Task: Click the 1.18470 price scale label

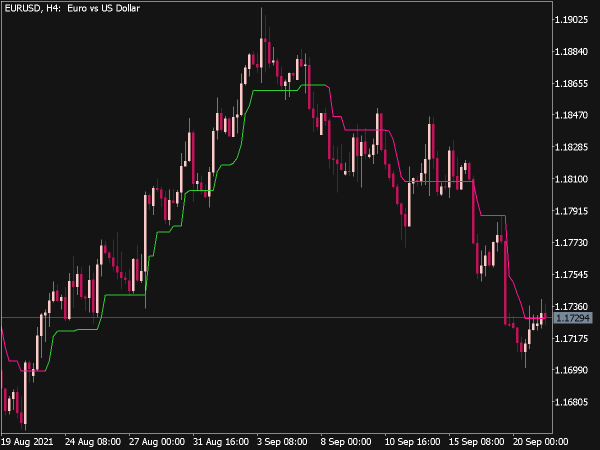Action: (571, 115)
